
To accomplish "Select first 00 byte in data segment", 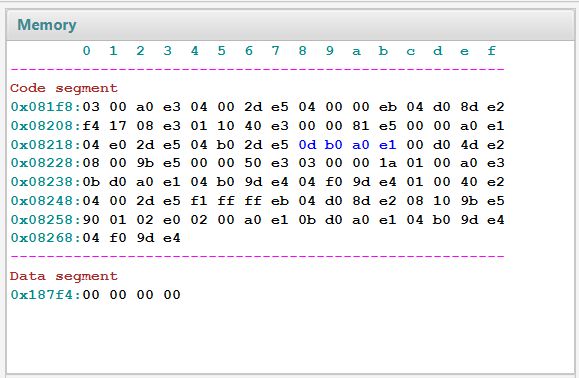I will tap(91, 295).
